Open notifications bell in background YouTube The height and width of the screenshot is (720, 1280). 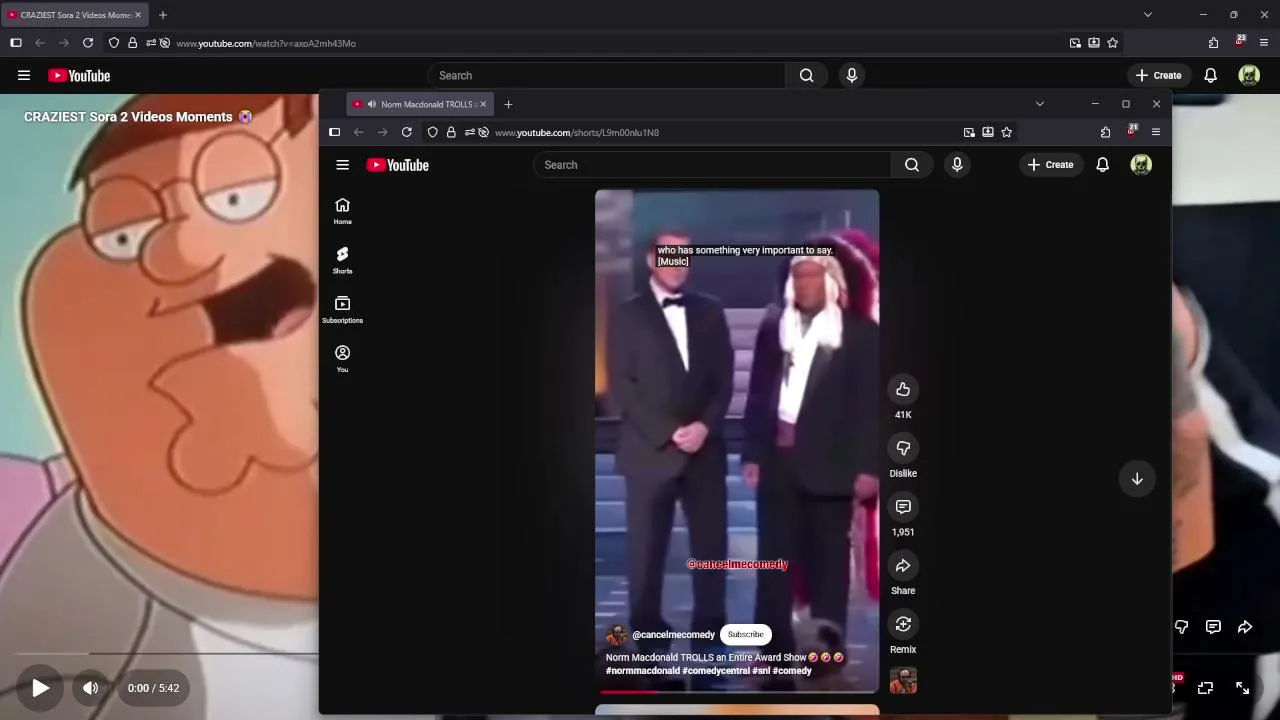click(x=1210, y=76)
